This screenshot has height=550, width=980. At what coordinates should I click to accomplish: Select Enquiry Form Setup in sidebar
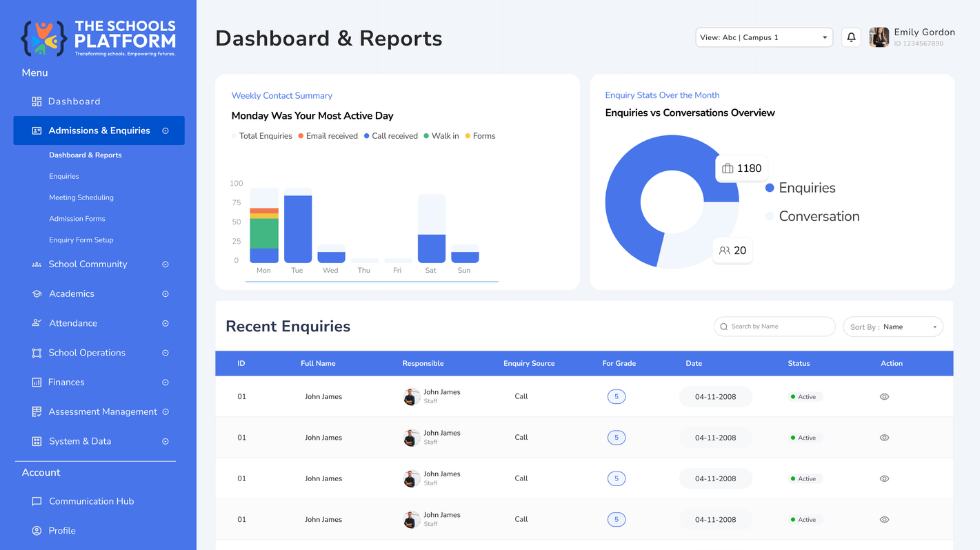(81, 240)
